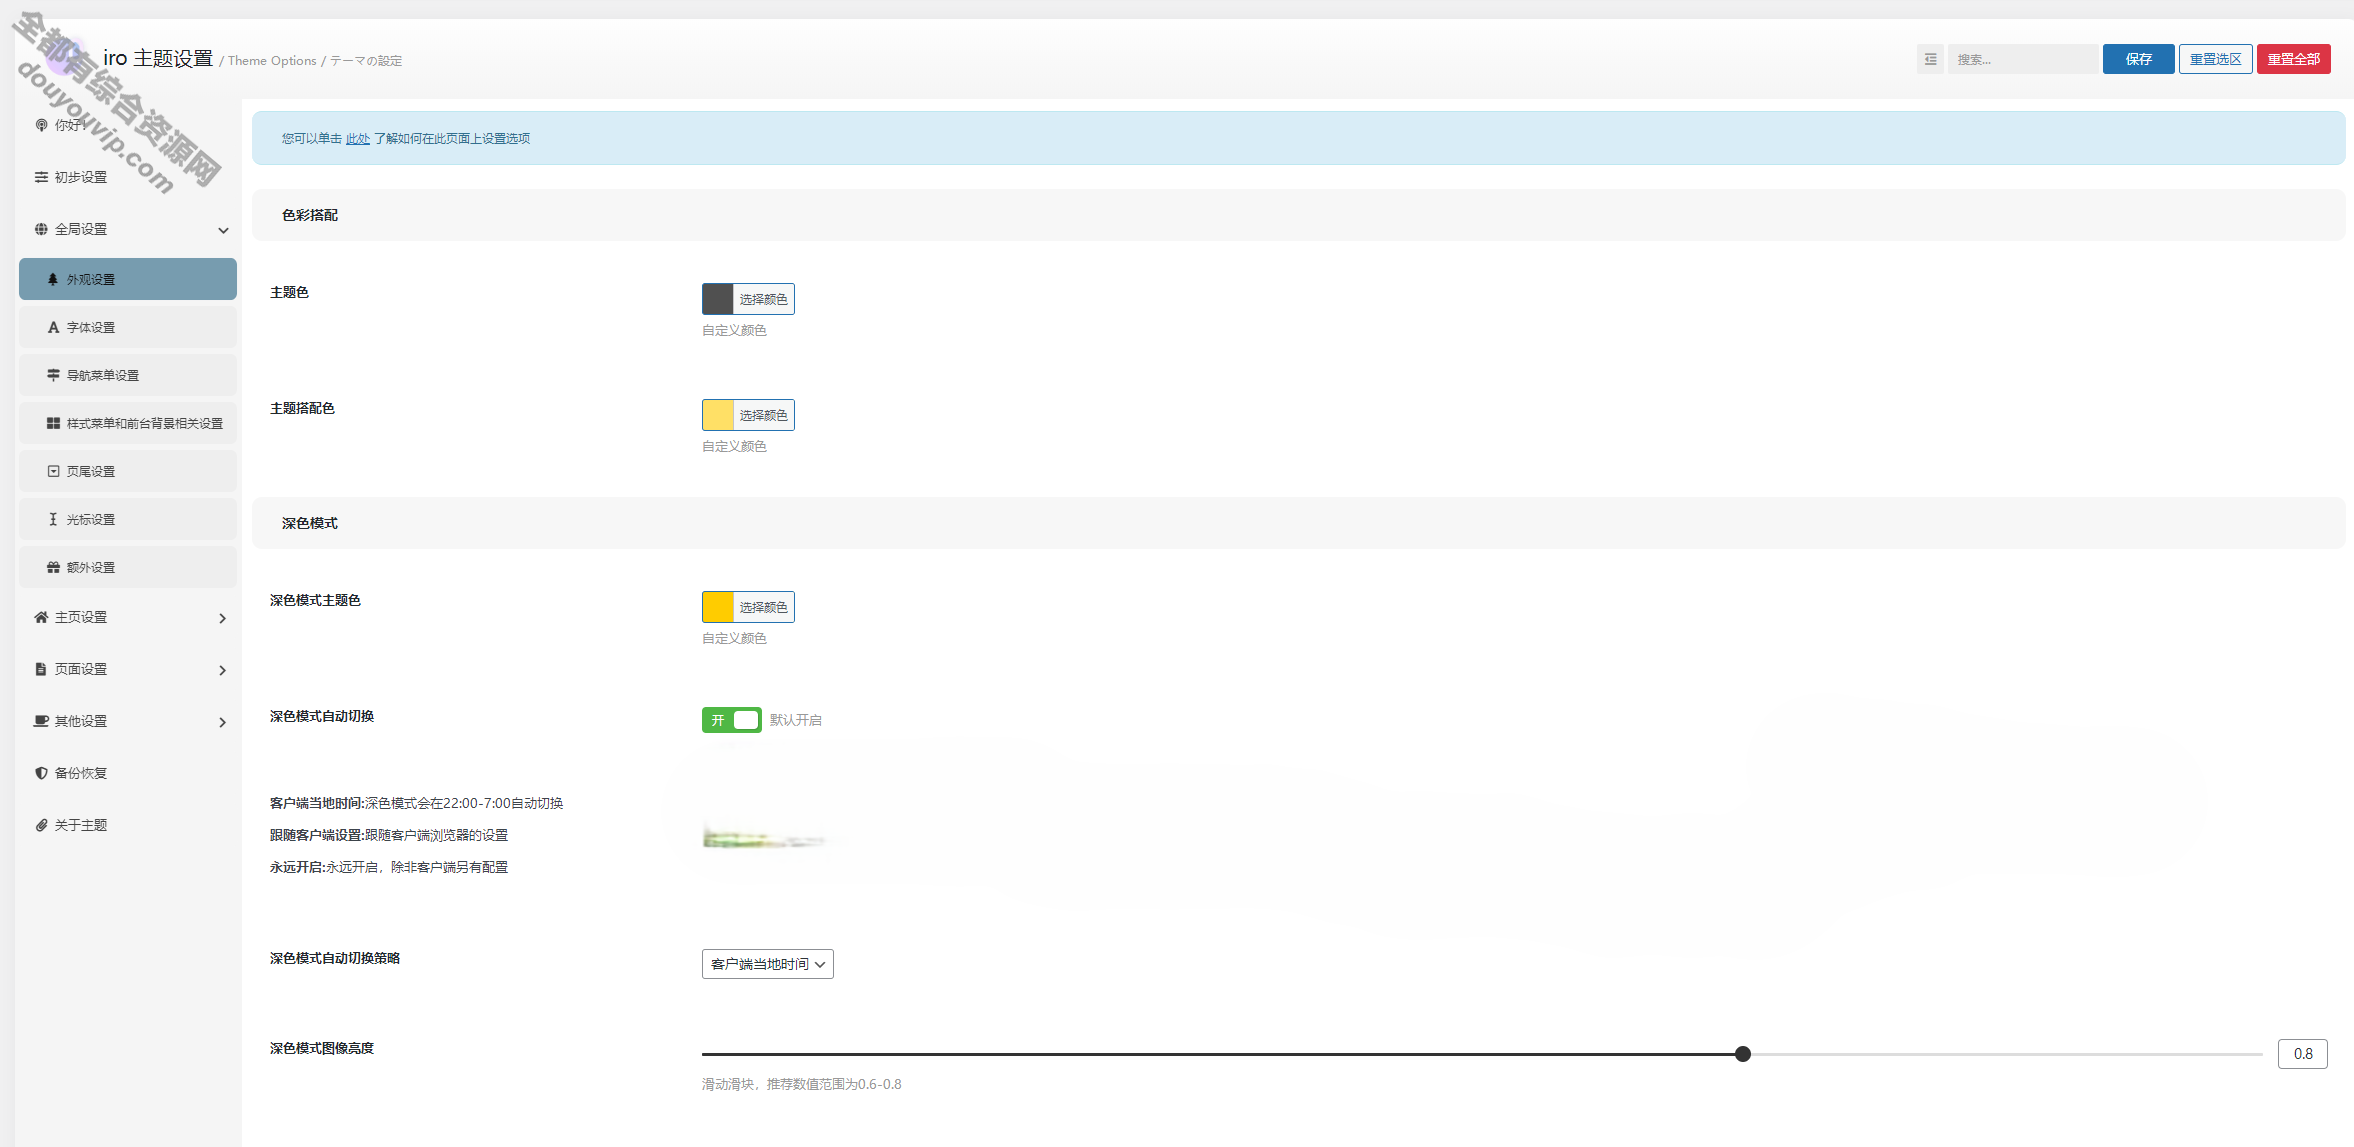Click the font icon beside 字体设置
Screen dimensions: 2354x1147
(x=53, y=327)
